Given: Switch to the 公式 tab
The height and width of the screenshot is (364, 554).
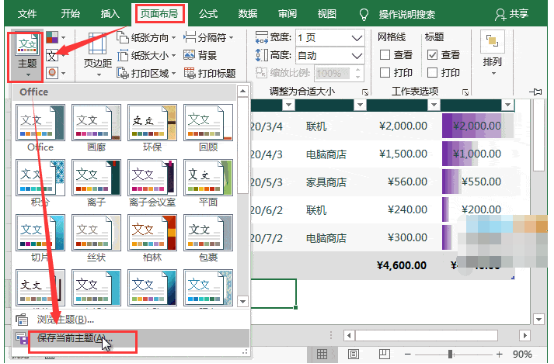Looking at the screenshot, I should point(208,14).
